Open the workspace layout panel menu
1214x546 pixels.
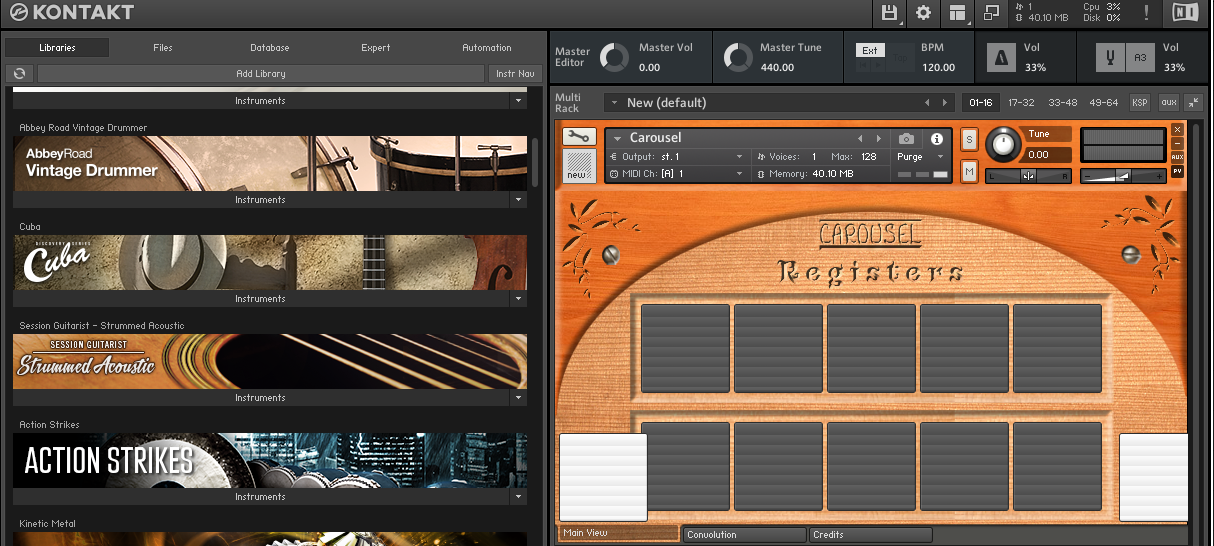(x=957, y=13)
